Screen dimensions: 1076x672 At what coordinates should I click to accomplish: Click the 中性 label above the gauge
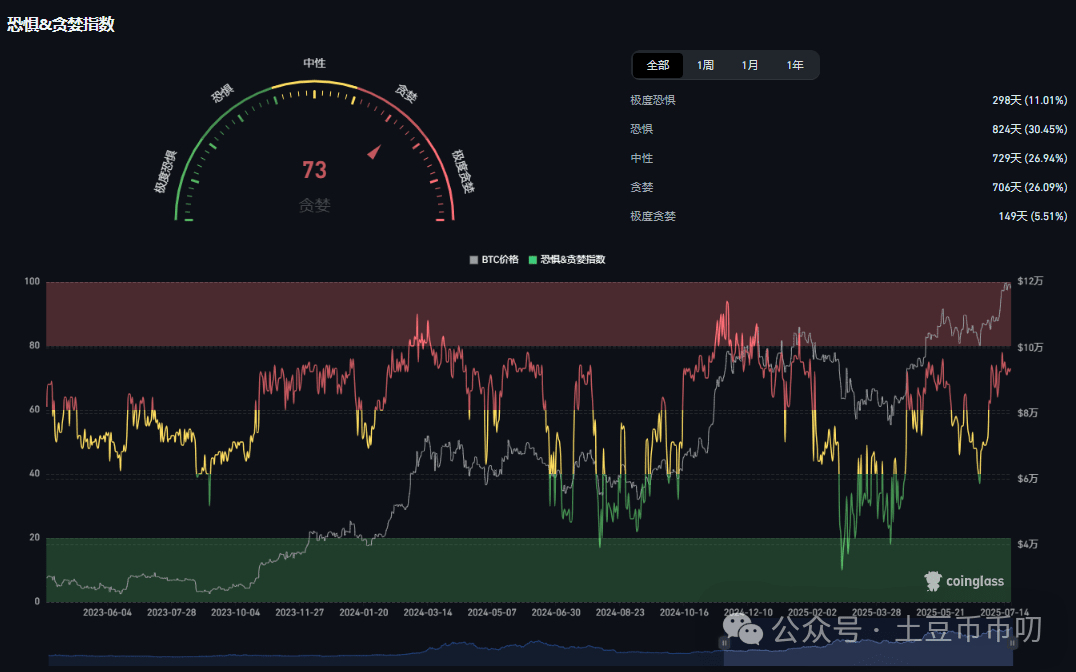[314, 63]
